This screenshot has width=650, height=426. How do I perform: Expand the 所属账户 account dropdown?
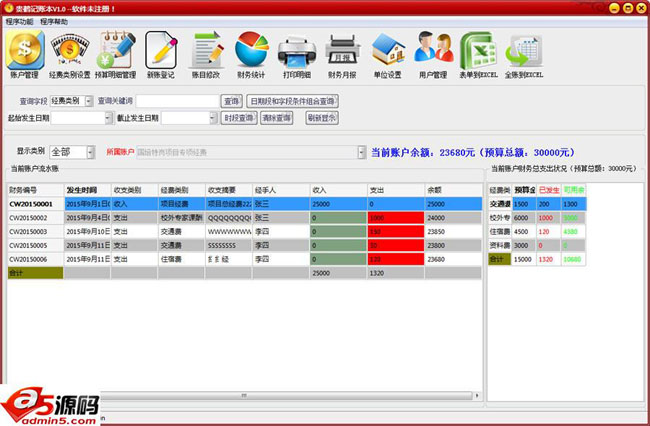[361, 152]
